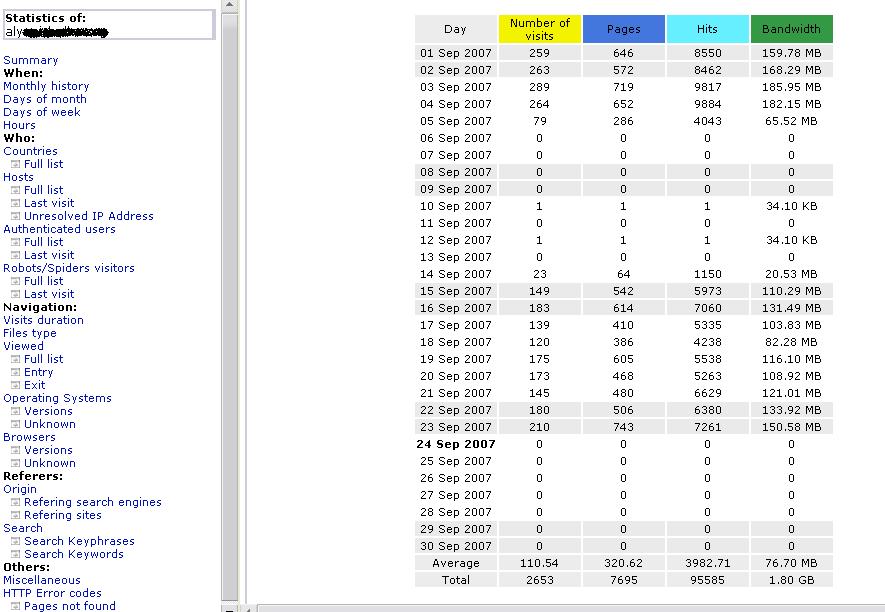Open the Browsers report
This screenshot has width=885, height=612.
click(x=29, y=436)
